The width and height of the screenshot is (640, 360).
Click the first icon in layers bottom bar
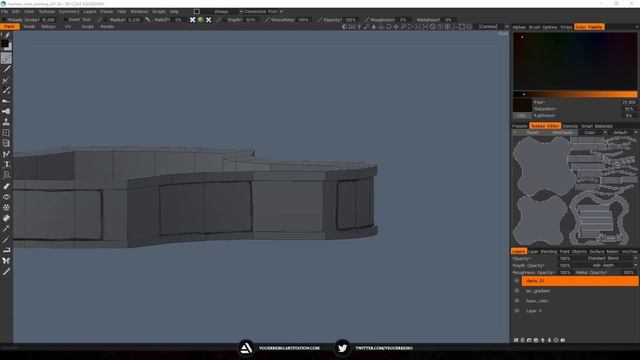[x=516, y=340]
